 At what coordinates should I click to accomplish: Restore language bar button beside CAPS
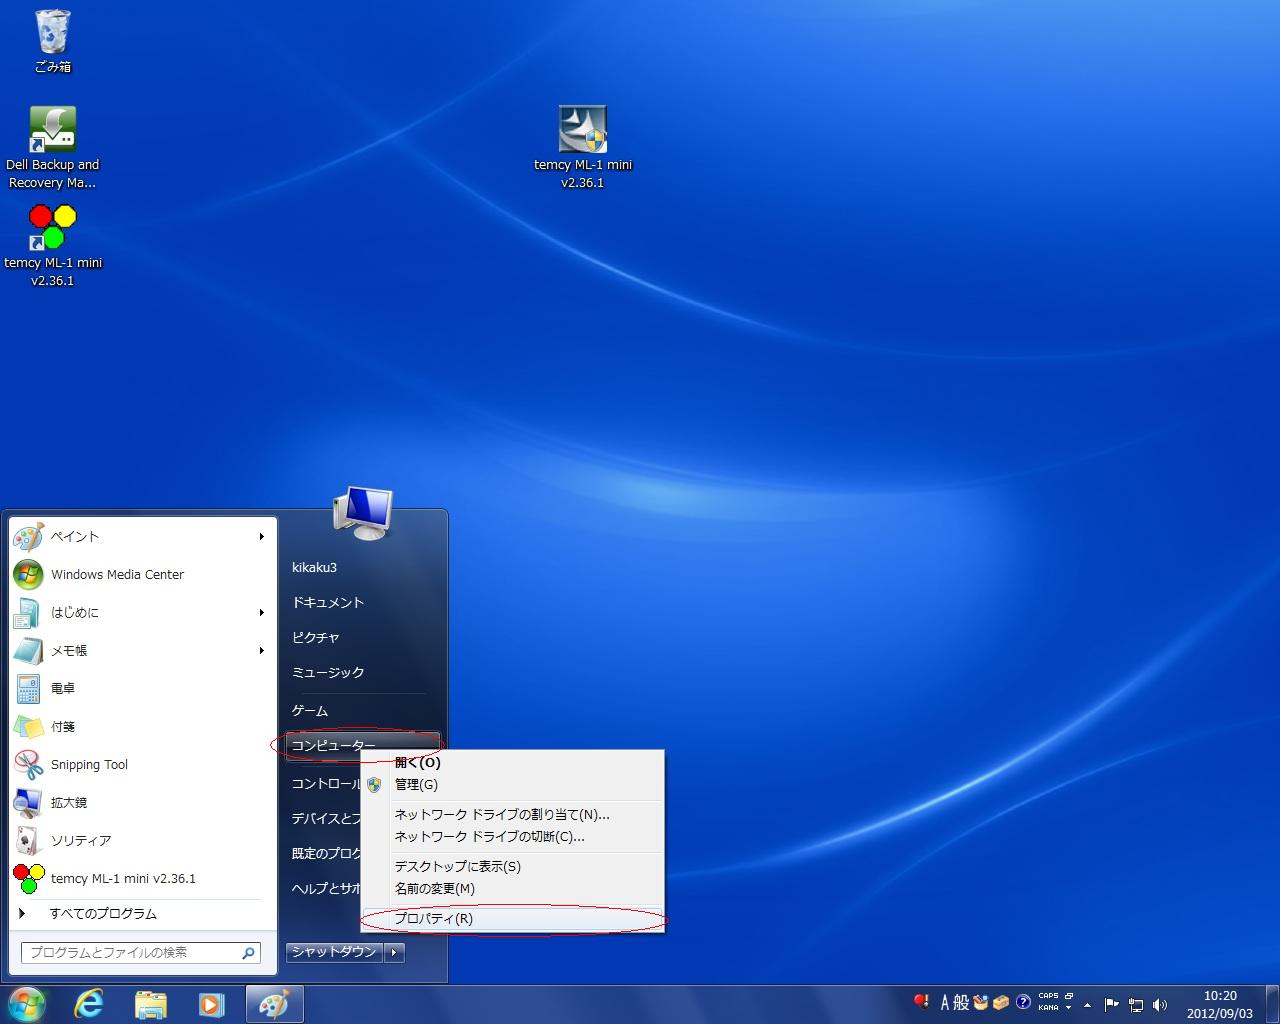coord(1069,996)
